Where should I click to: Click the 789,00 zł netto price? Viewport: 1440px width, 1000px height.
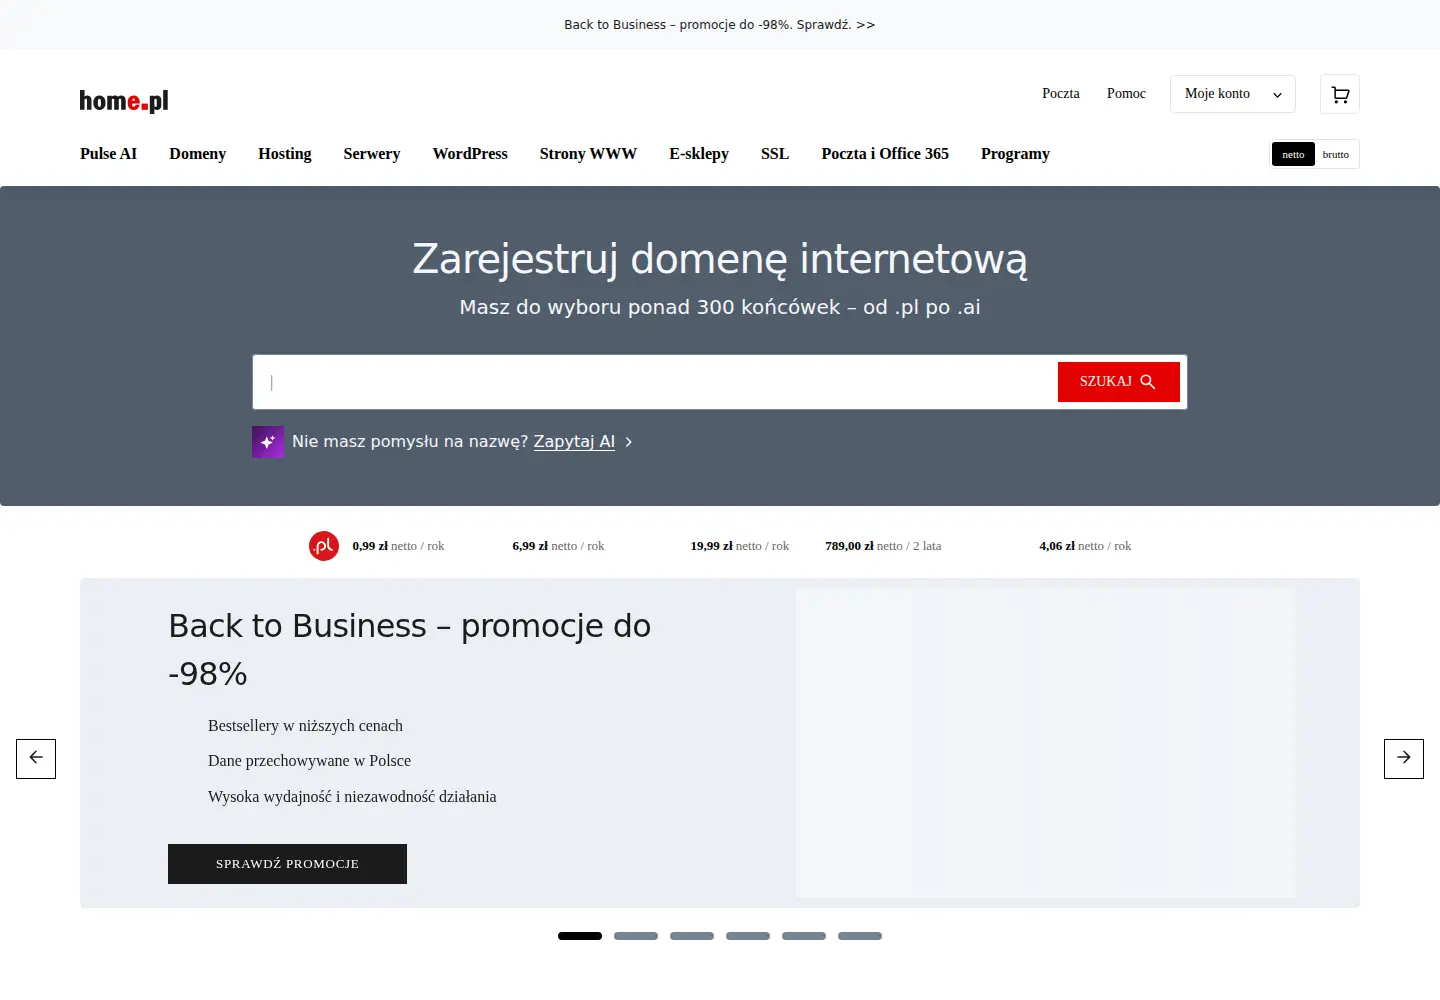click(x=883, y=546)
